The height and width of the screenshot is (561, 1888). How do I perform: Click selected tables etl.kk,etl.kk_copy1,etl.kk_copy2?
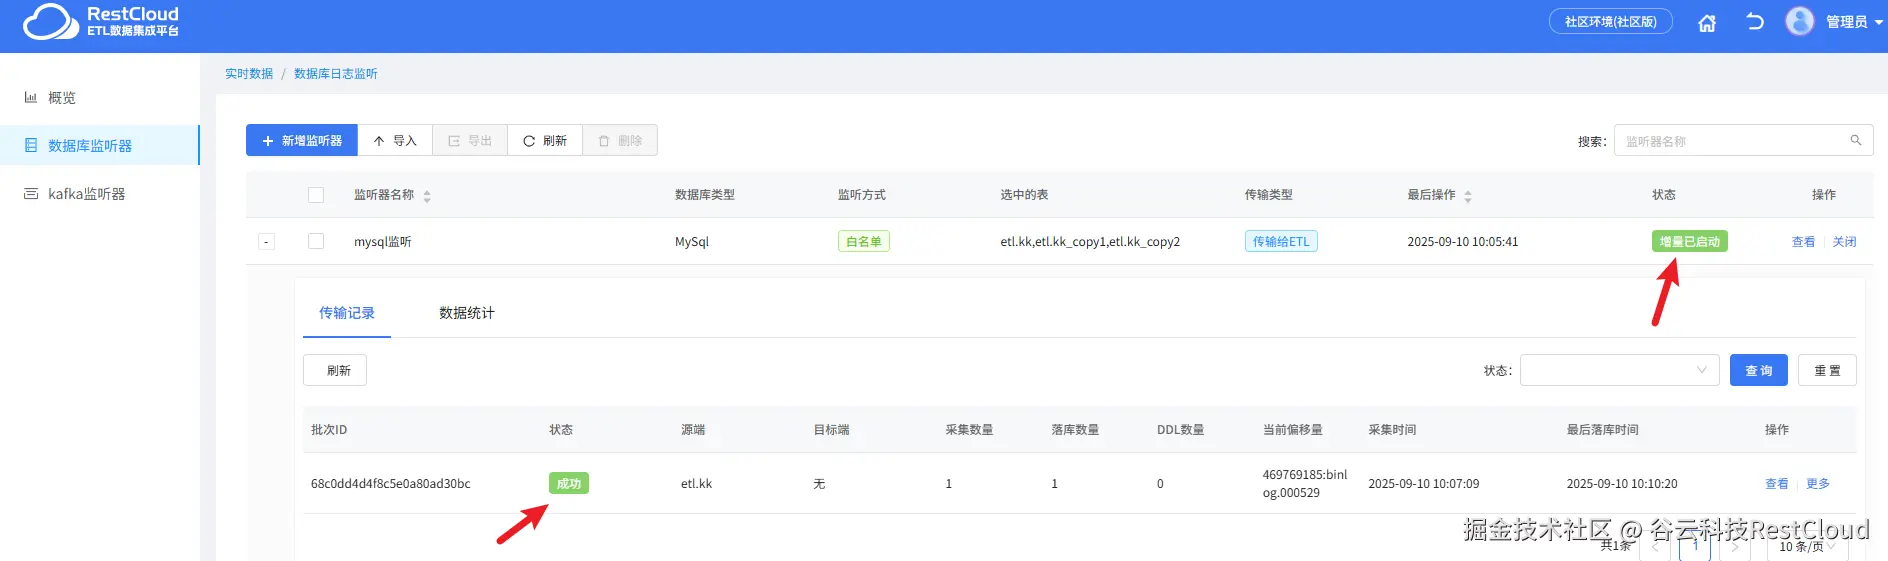coord(1090,242)
